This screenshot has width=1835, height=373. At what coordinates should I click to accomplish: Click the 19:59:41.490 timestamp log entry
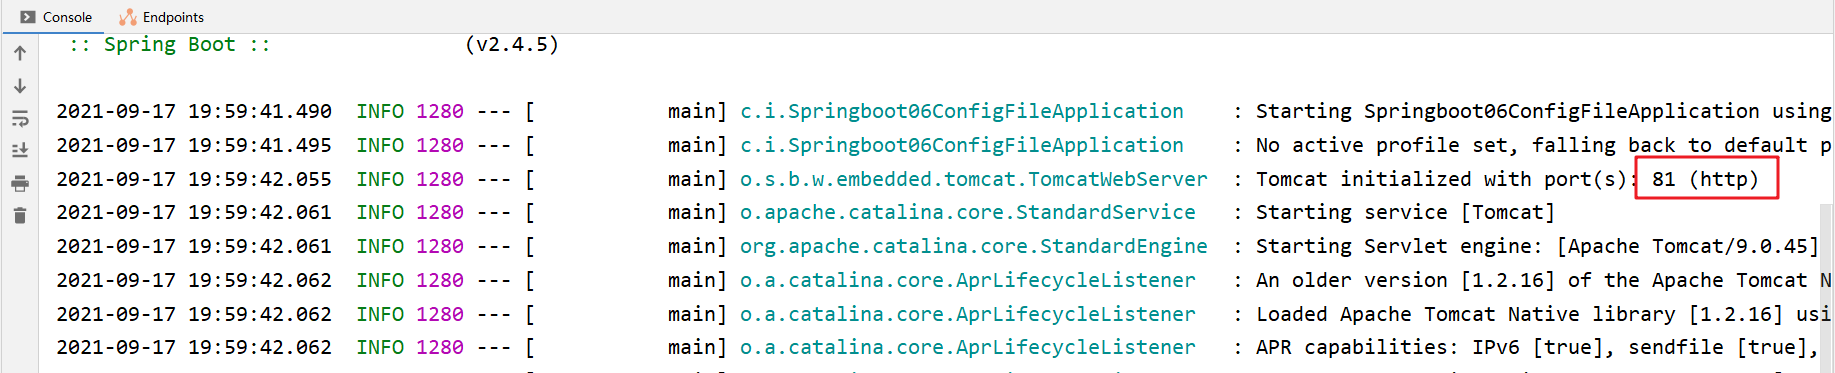[x=194, y=111]
